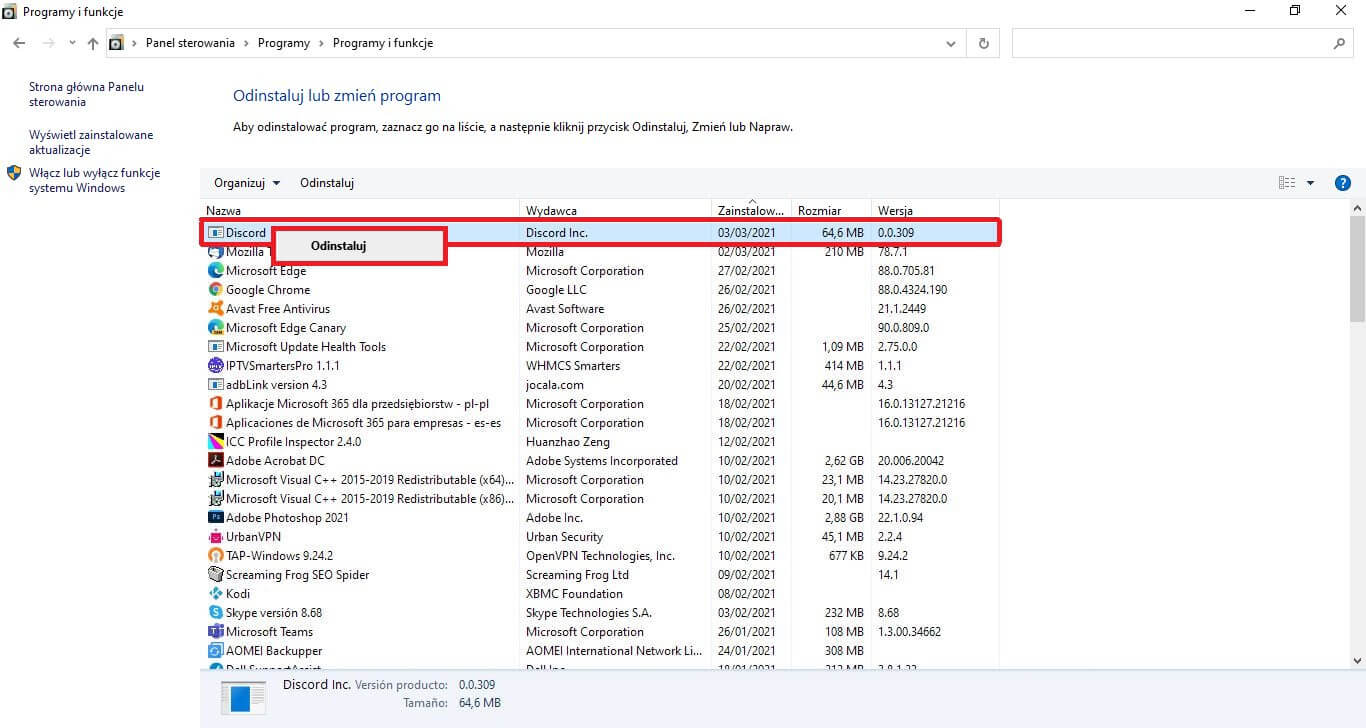Click the vertical scrollbar thumb

pyautogui.click(x=1357, y=269)
